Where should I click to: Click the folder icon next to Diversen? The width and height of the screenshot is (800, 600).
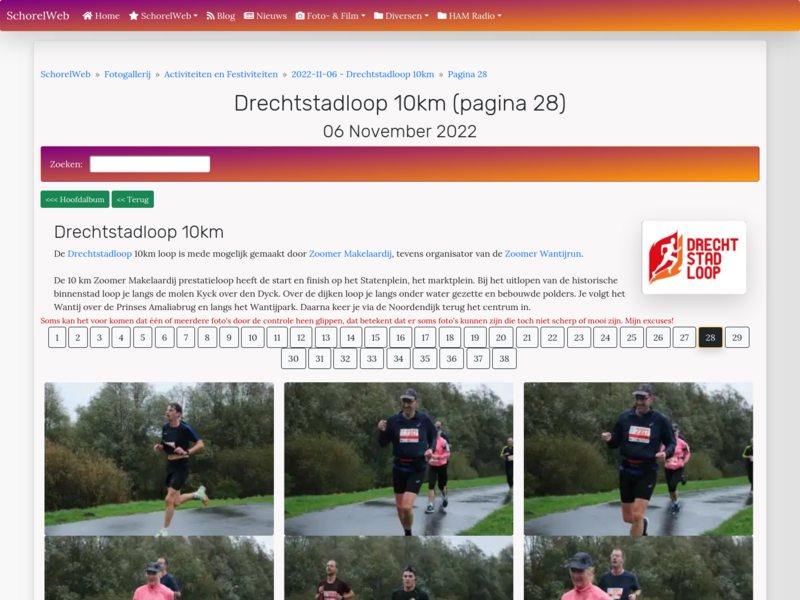[x=378, y=16]
